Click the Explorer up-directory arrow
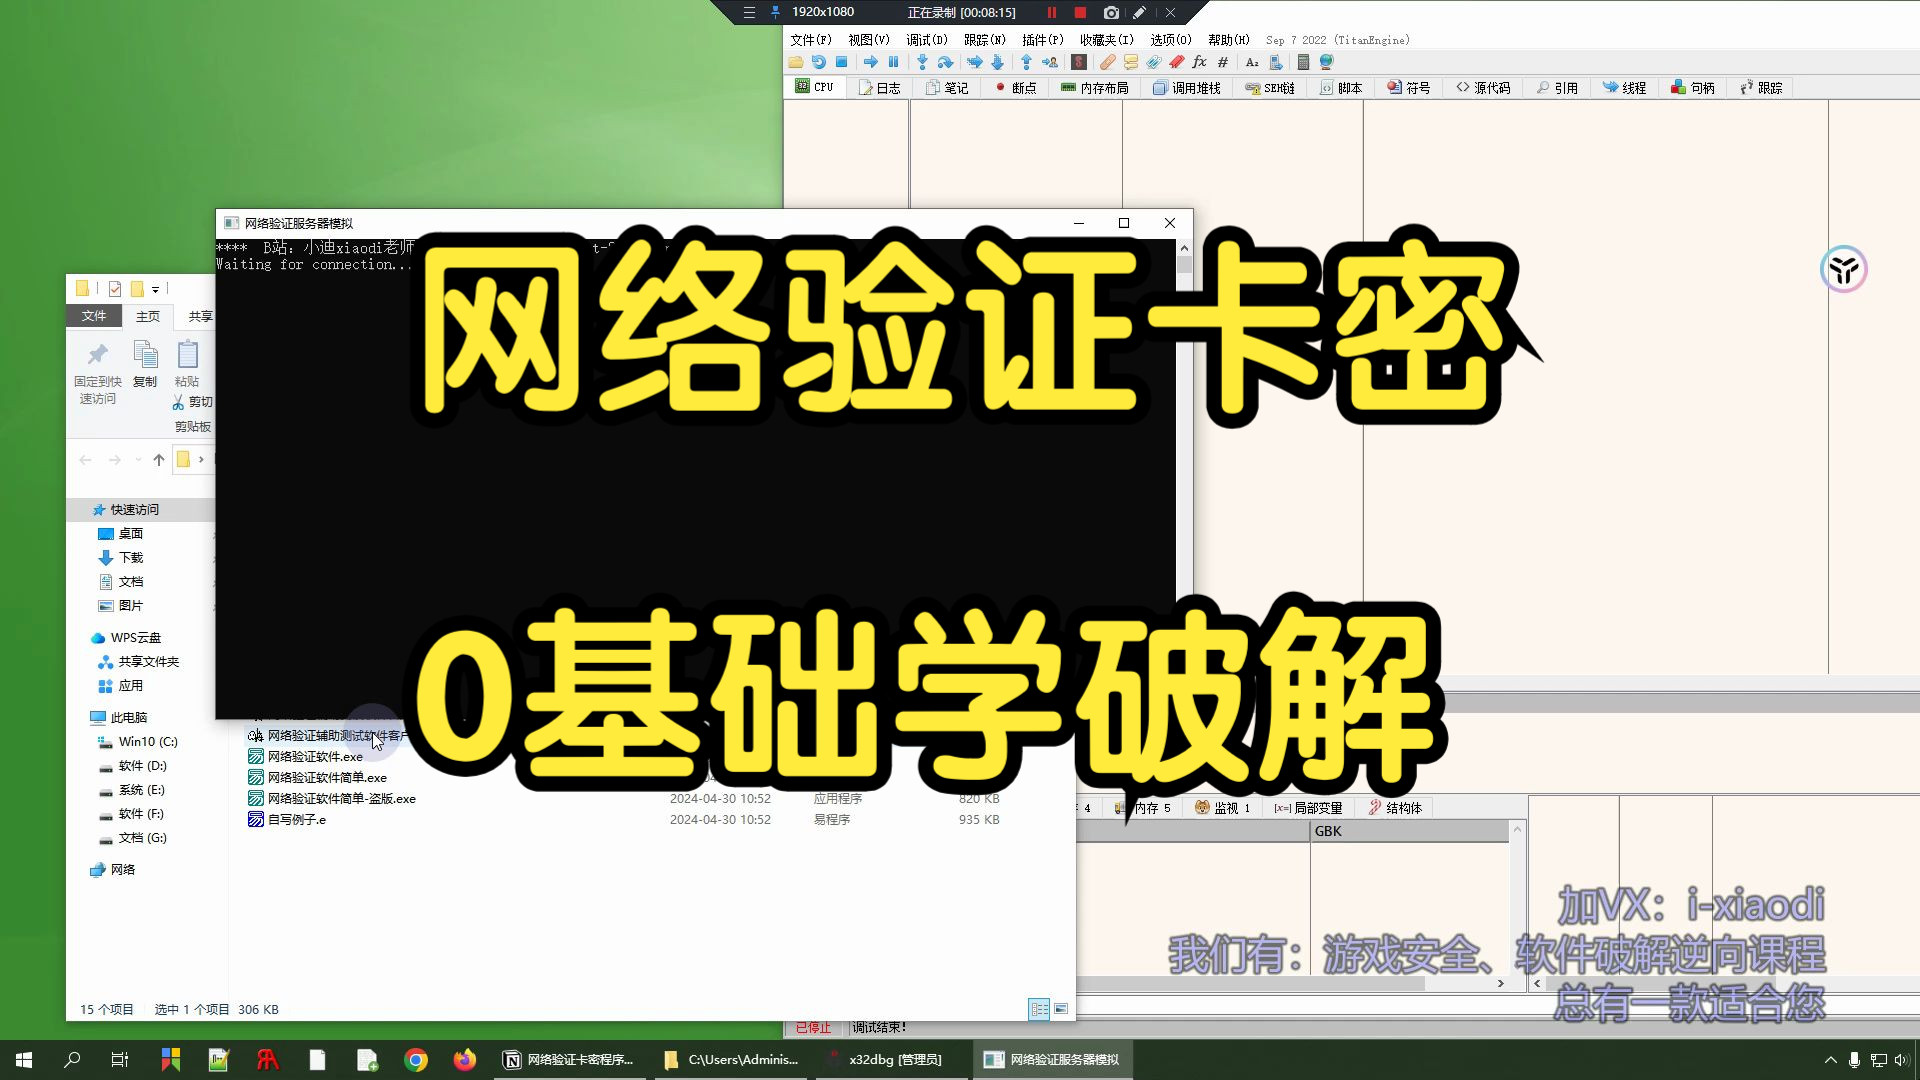The width and height of the screenshot is (1920, 1080). coord(159,460)
